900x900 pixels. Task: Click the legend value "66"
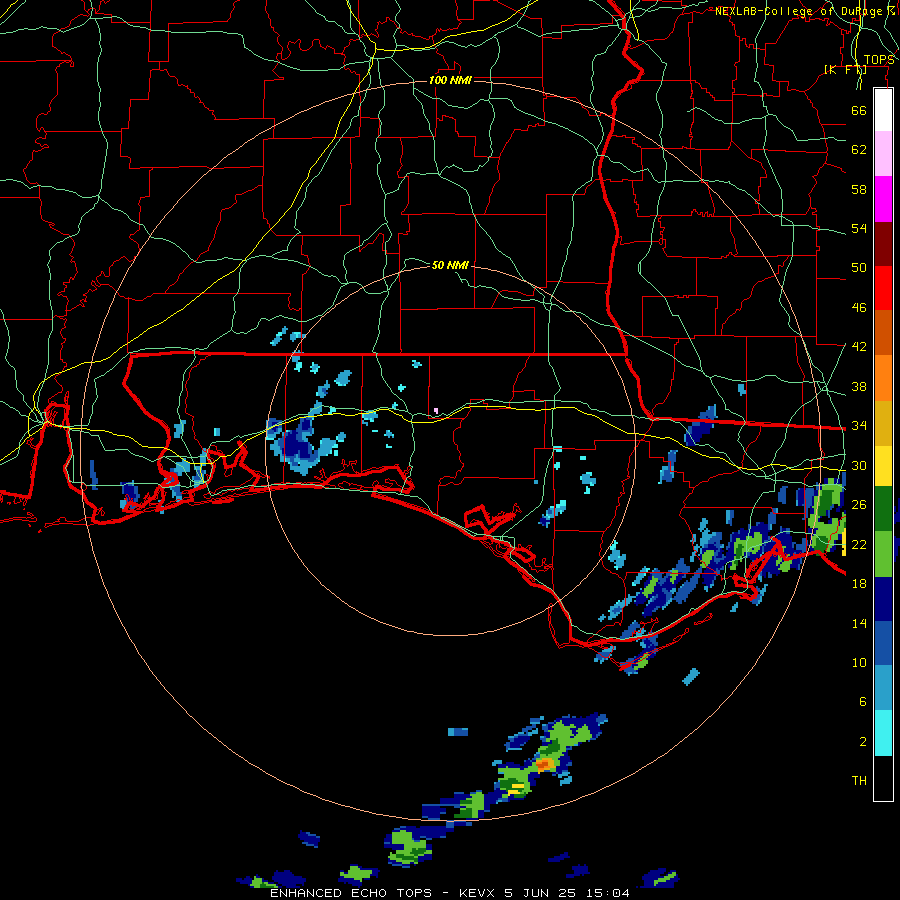pos(859,110)
